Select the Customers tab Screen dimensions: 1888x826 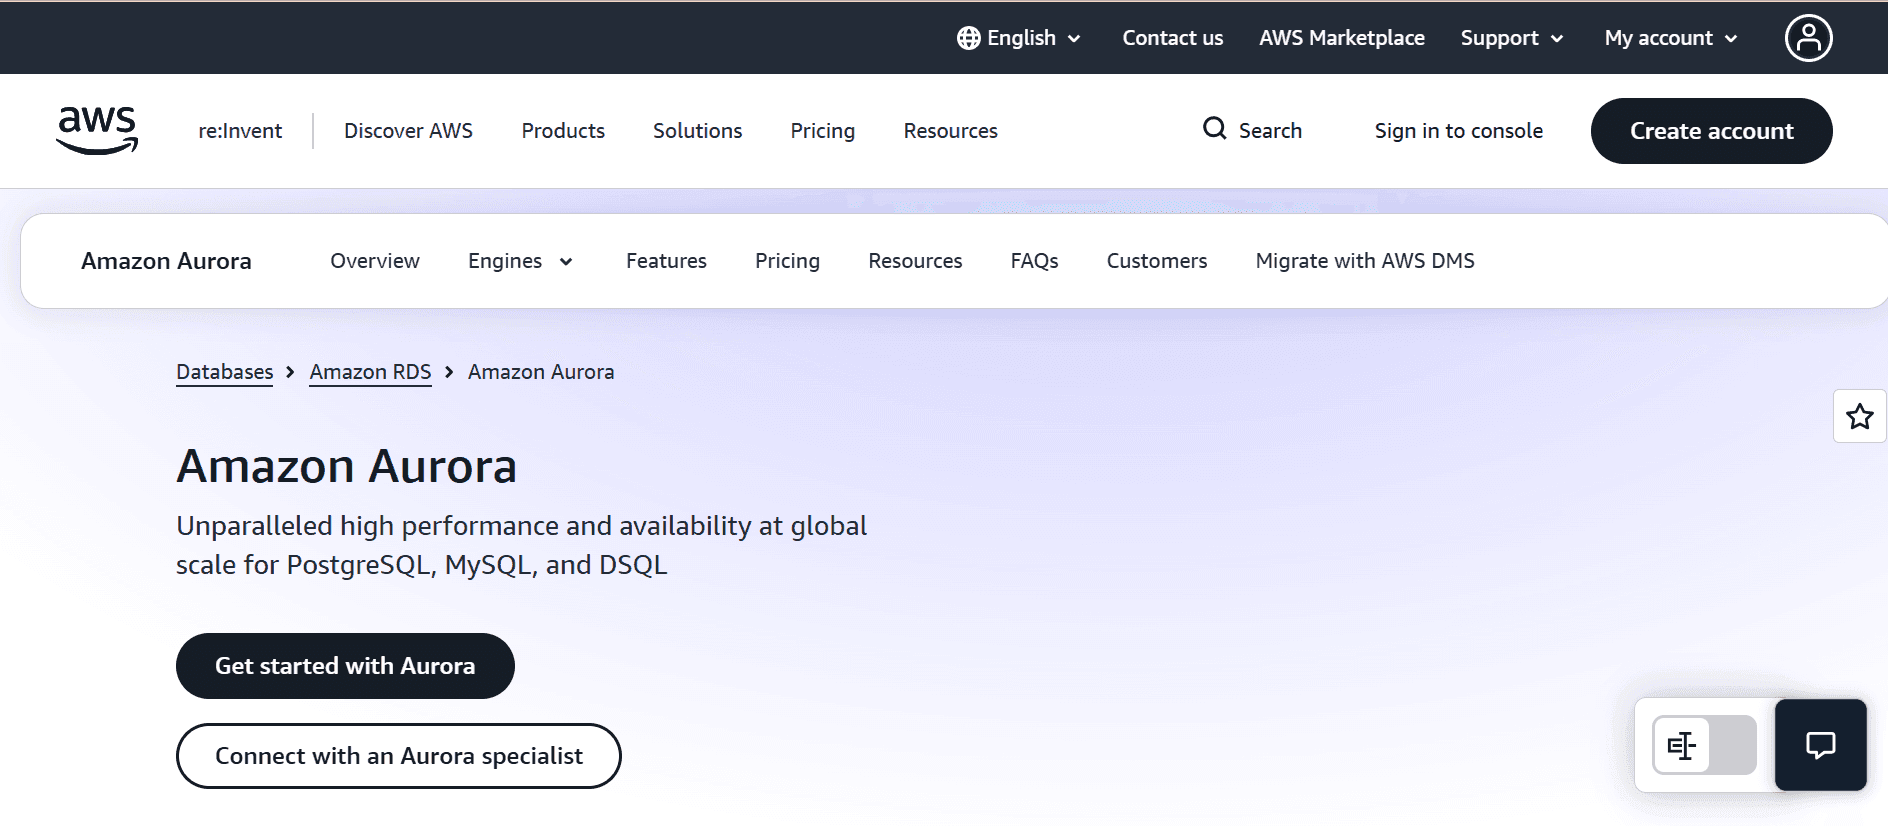[1157, 261]
